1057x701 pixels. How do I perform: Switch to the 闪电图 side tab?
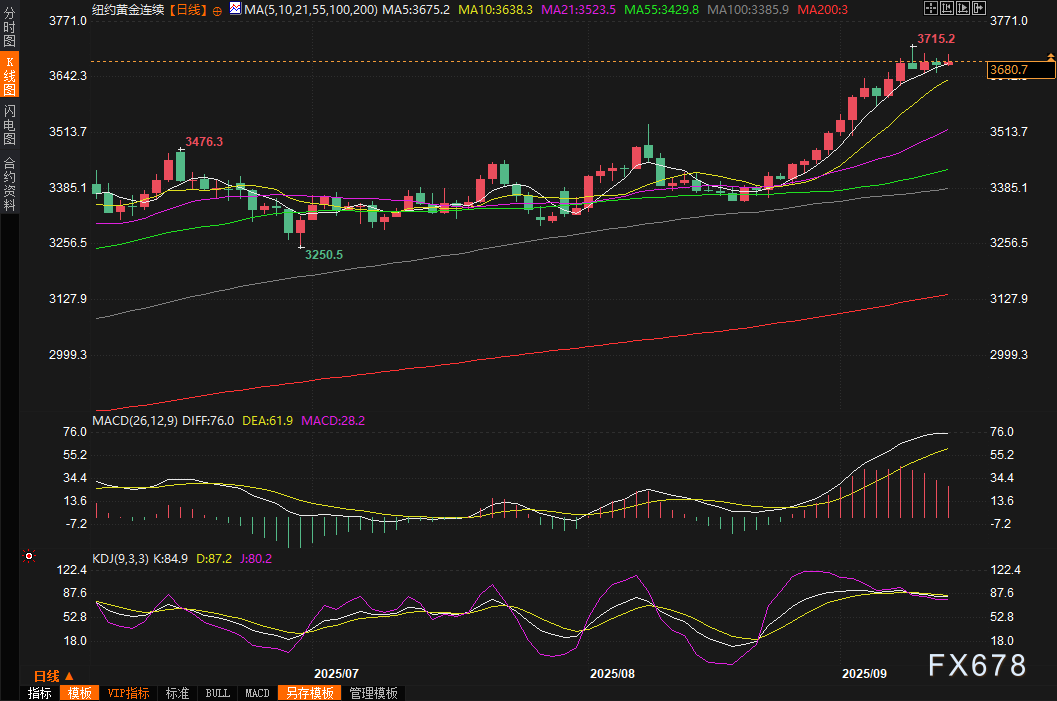(x=9, y=124)
